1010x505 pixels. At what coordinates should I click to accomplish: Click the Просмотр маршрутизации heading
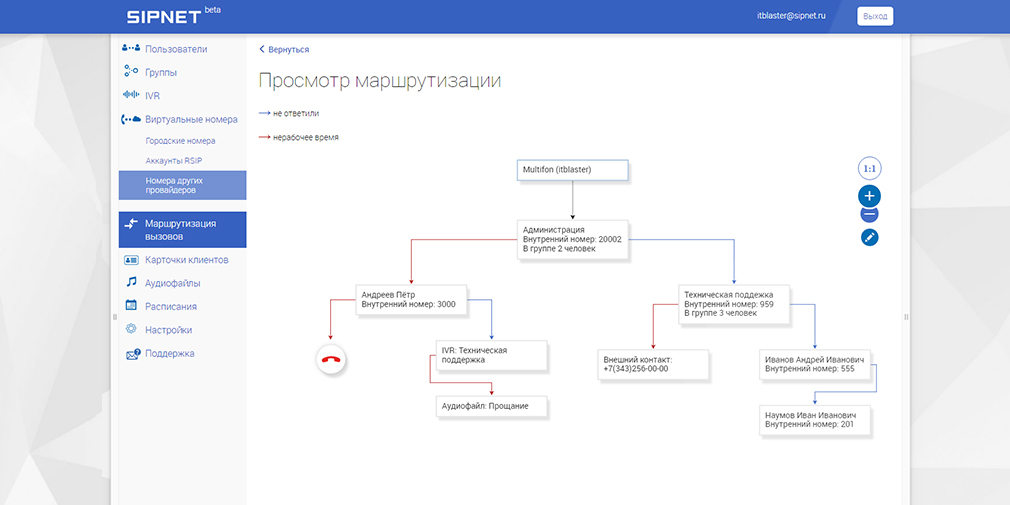(380, 81)
